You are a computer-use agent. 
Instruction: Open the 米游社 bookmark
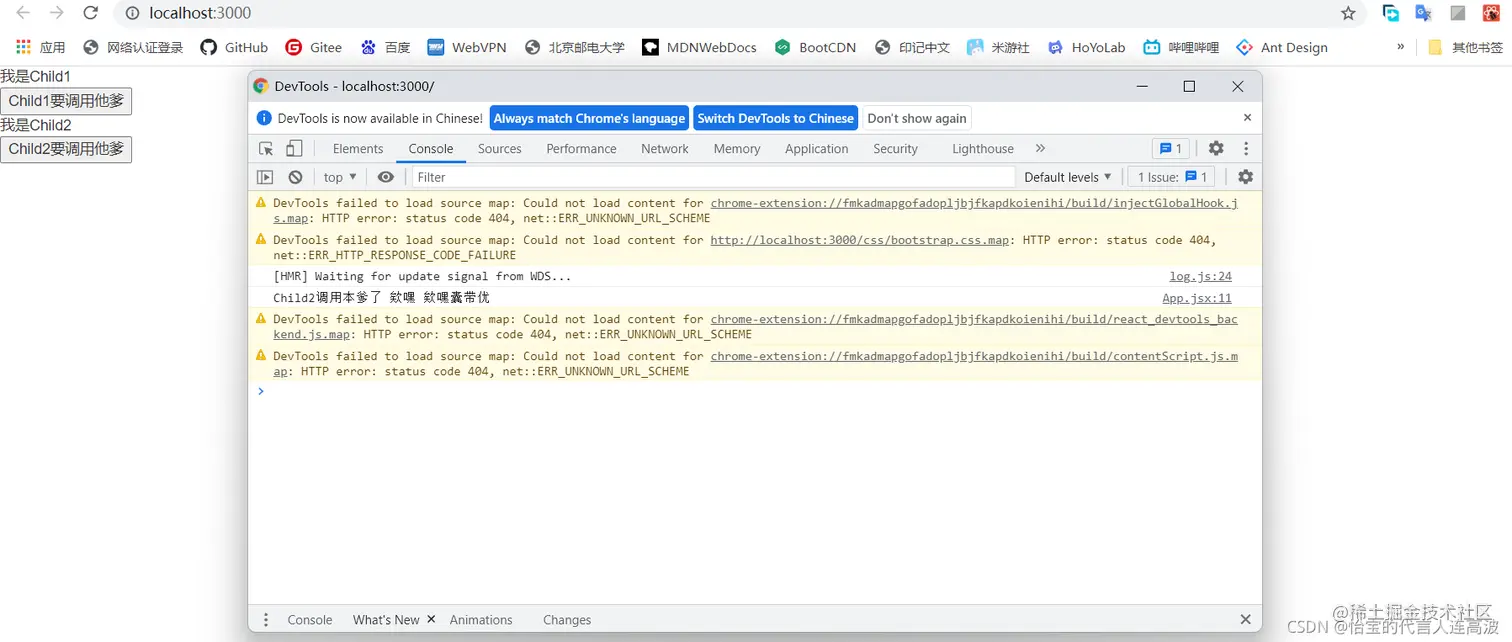click(x=997, y=47)
